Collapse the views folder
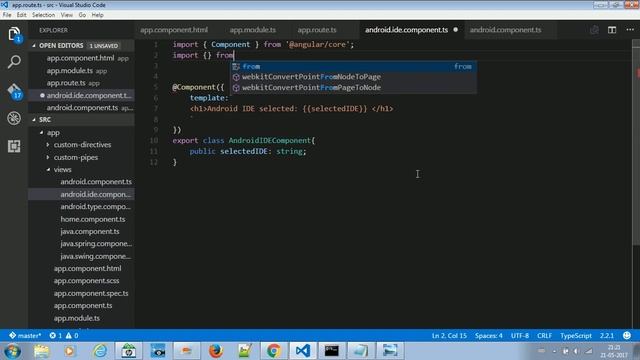This screenshot has height=360, width=640. 48,169
